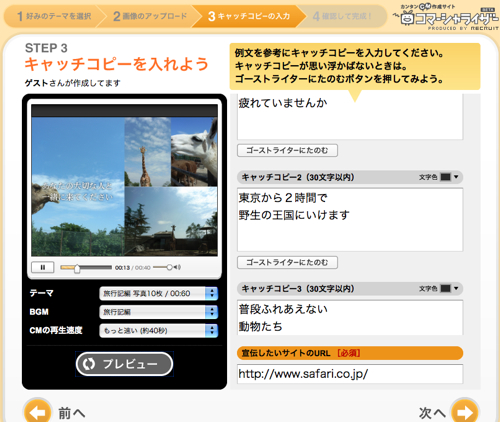Open the CMの再生速度 dropdown
This screenshot has height=422, width=500.
coord(159,331)
